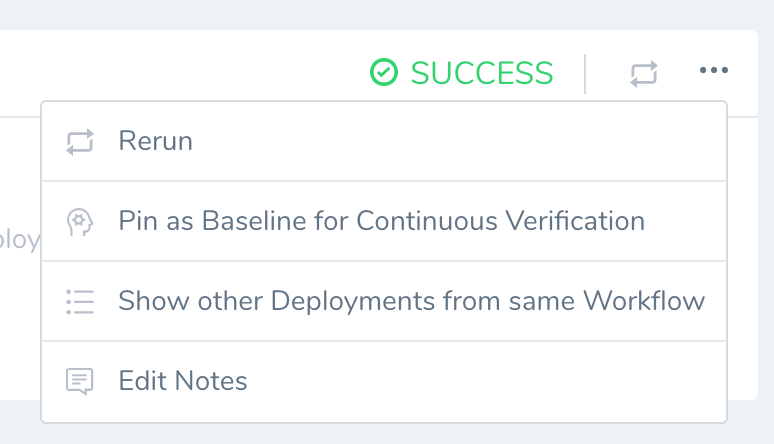The width and height of the screenshot is (774, 444).
Task: Close the three-dots more options menu
Action: [714, 70]
